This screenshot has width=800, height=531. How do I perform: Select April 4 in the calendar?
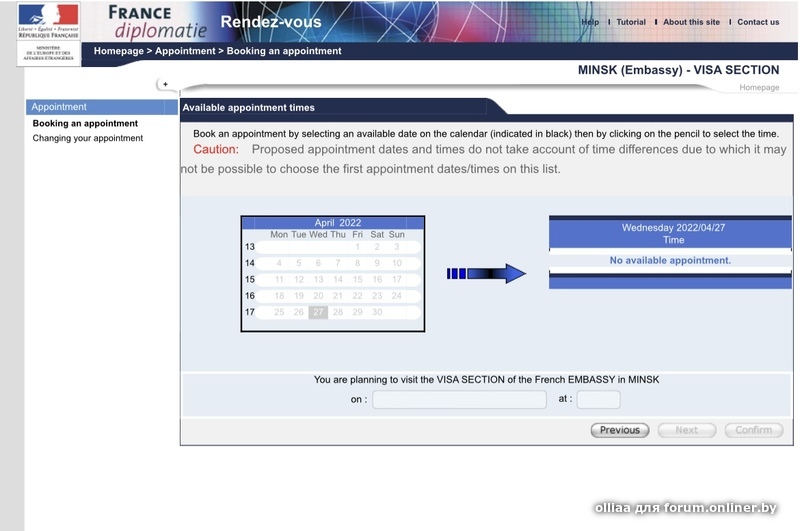point(279,263)
